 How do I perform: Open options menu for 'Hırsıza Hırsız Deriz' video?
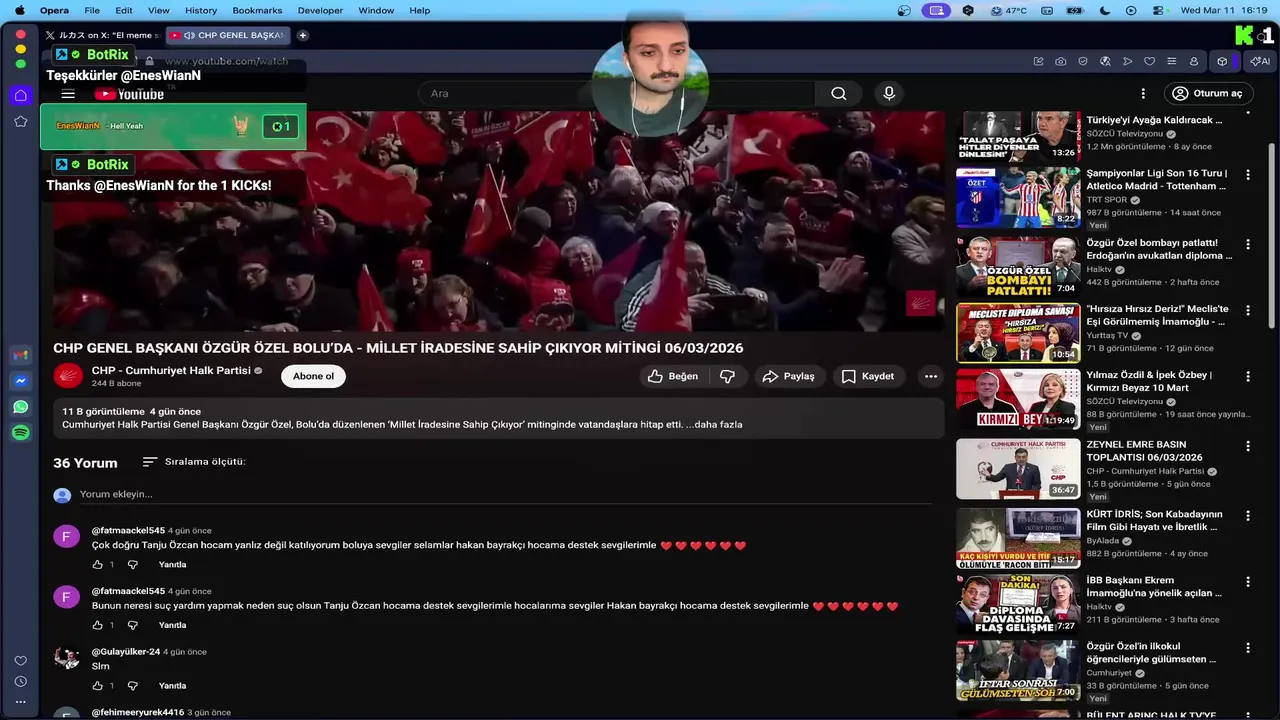1247,310
